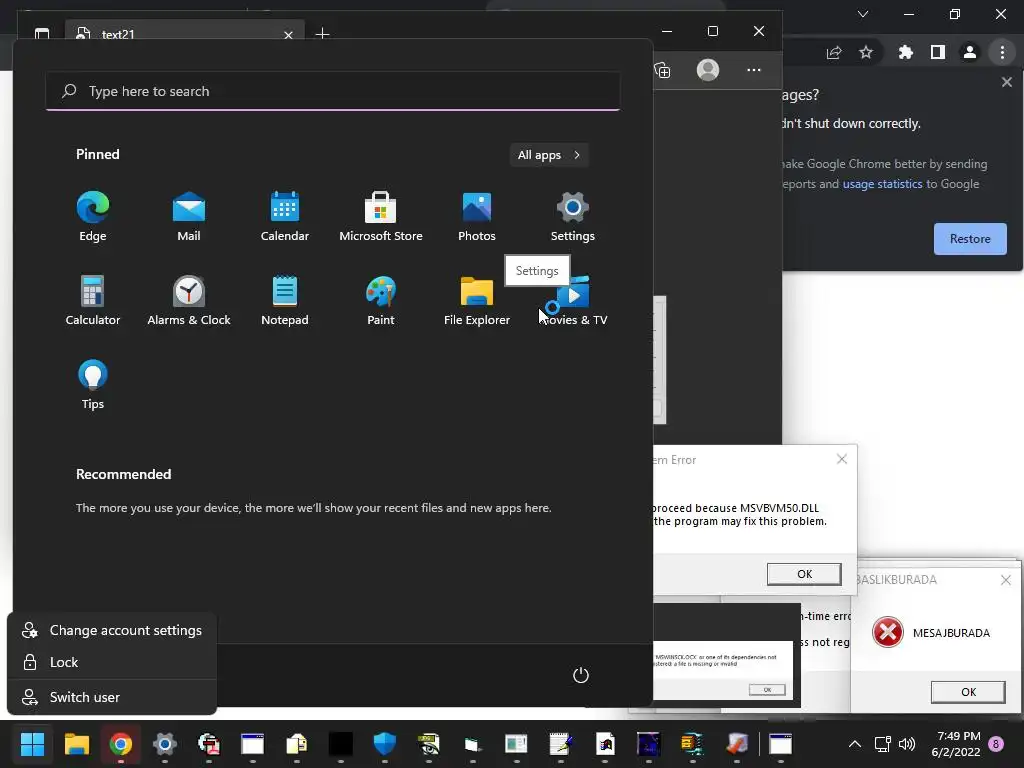Open a new tab in Edge
Screen dimensions: 1024x768
[x=322, y=33]
